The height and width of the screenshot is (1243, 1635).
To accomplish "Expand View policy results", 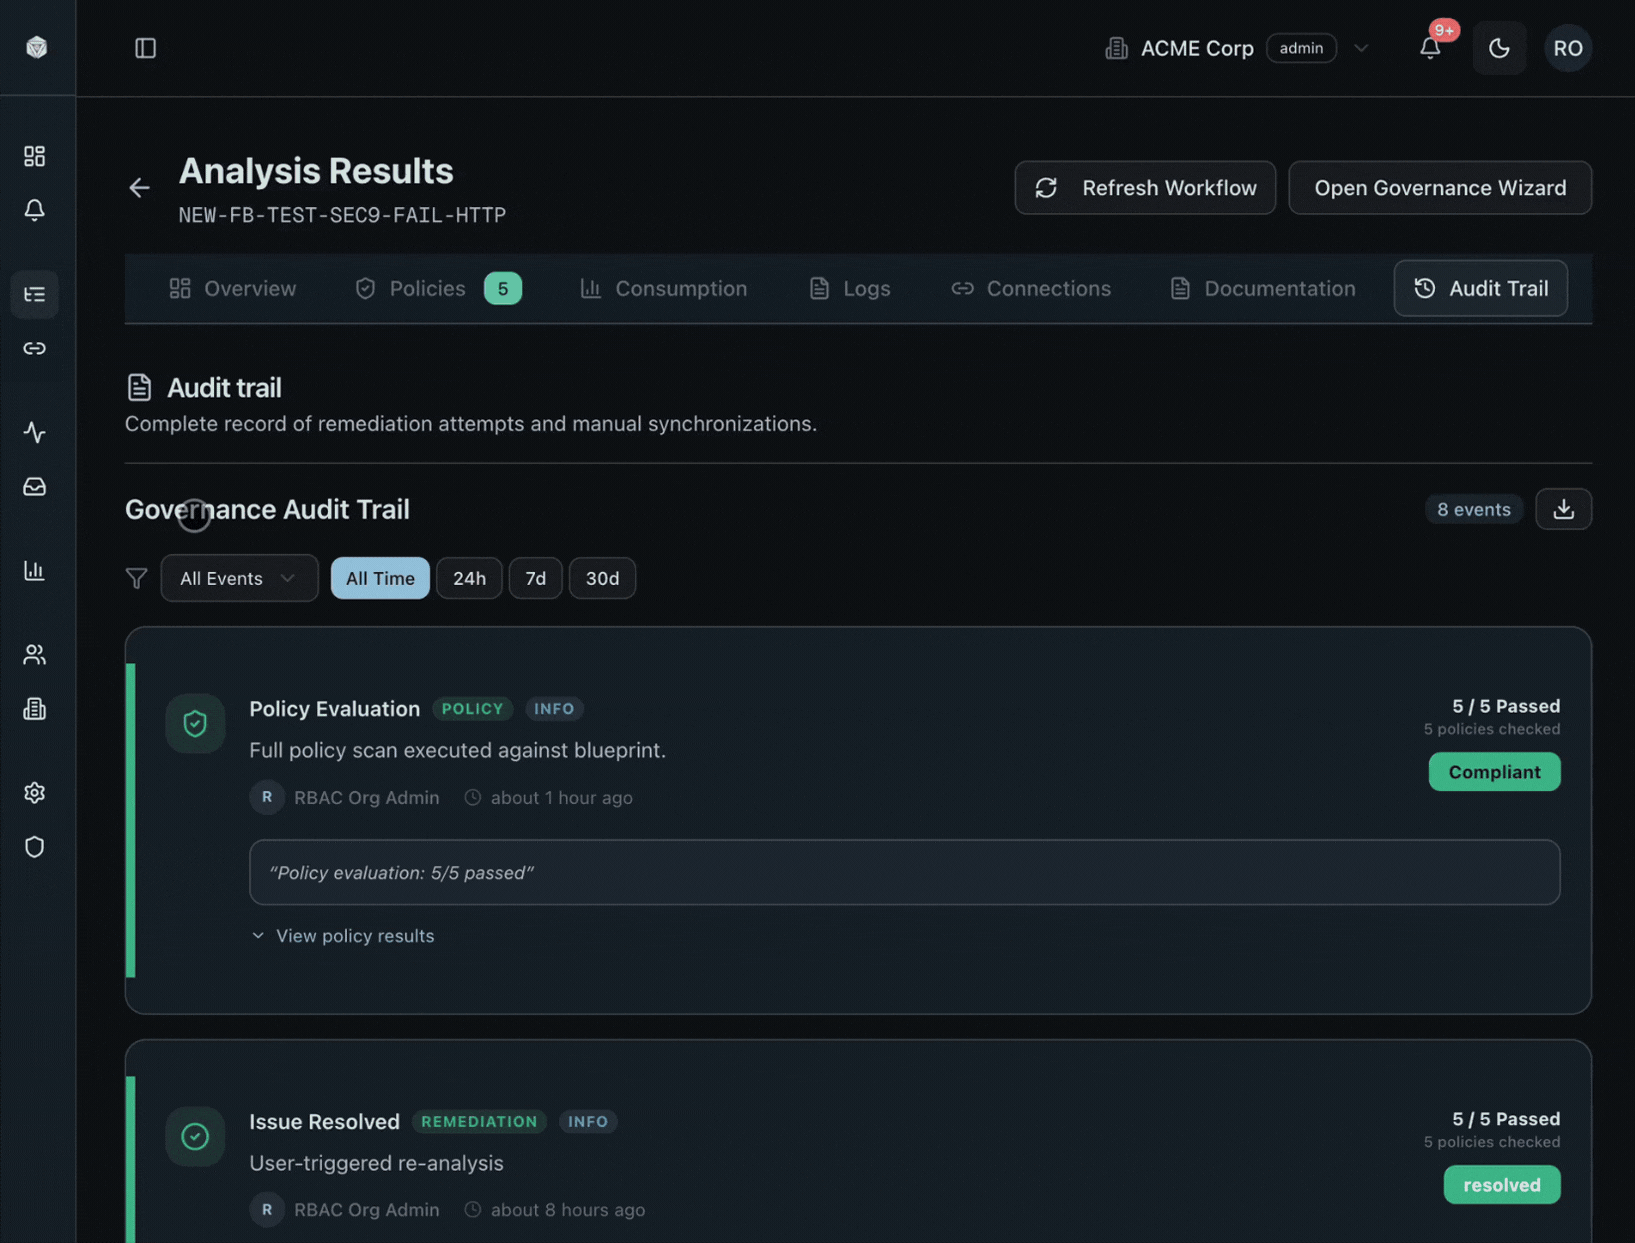I will pyautogui.click(x=343, y=936).
